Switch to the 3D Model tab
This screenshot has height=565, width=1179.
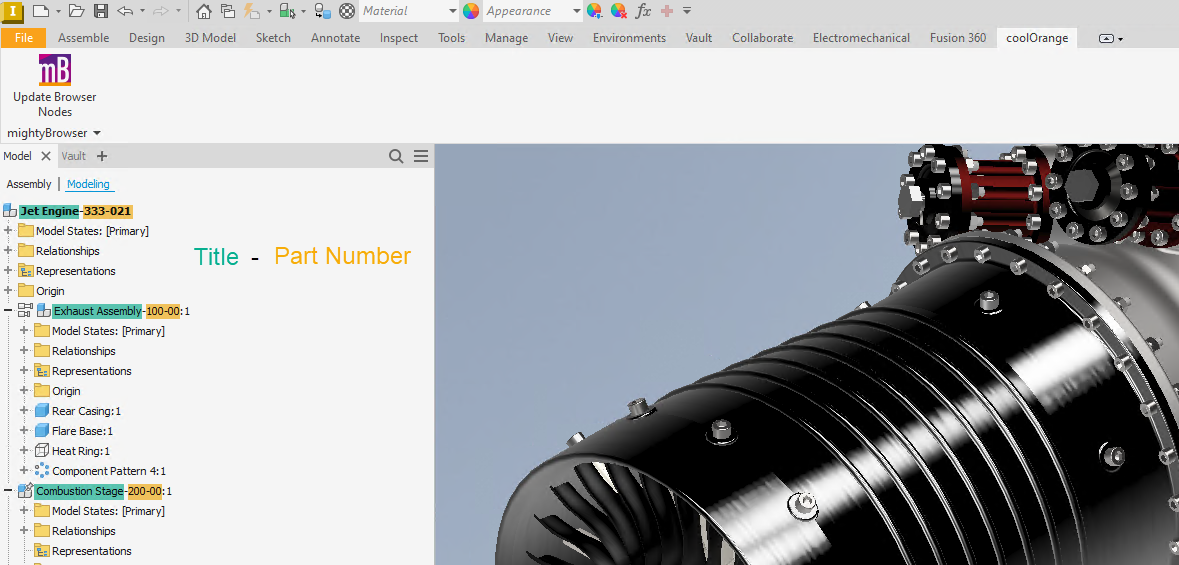pyautogui.click(x=211, y=38)
